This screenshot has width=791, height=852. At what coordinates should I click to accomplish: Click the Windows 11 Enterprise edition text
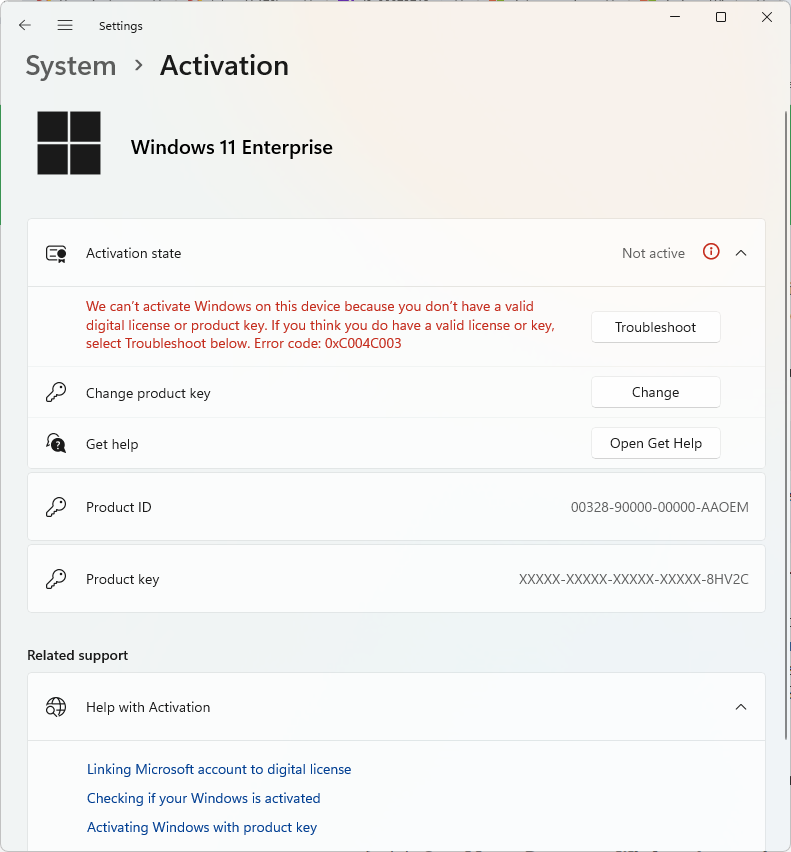coord(232,147)
